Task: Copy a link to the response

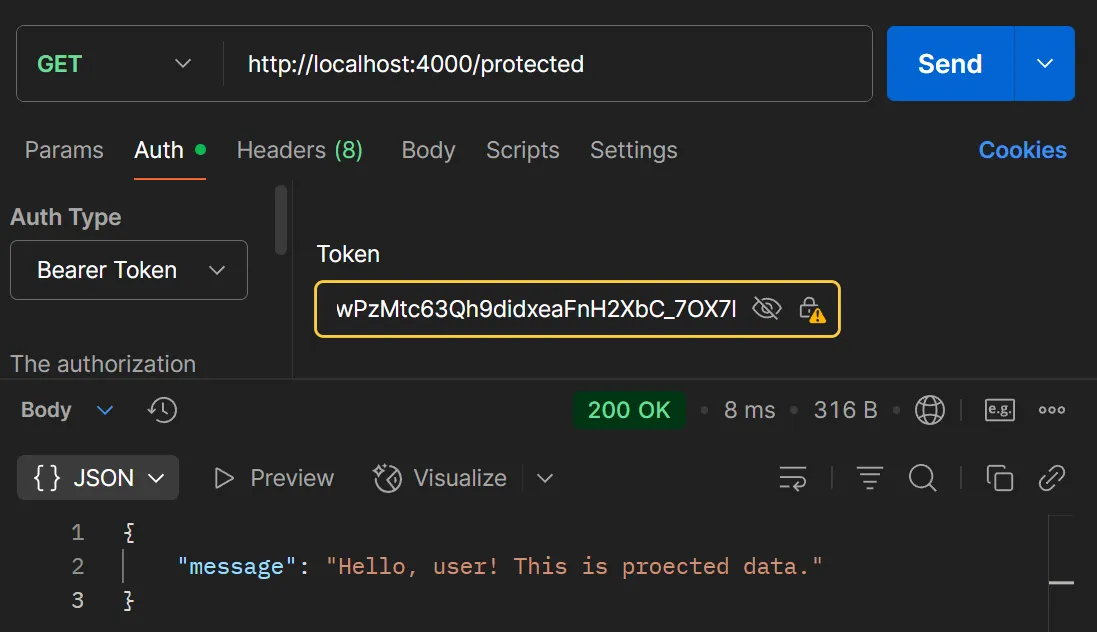Action: coord(1051,478)
